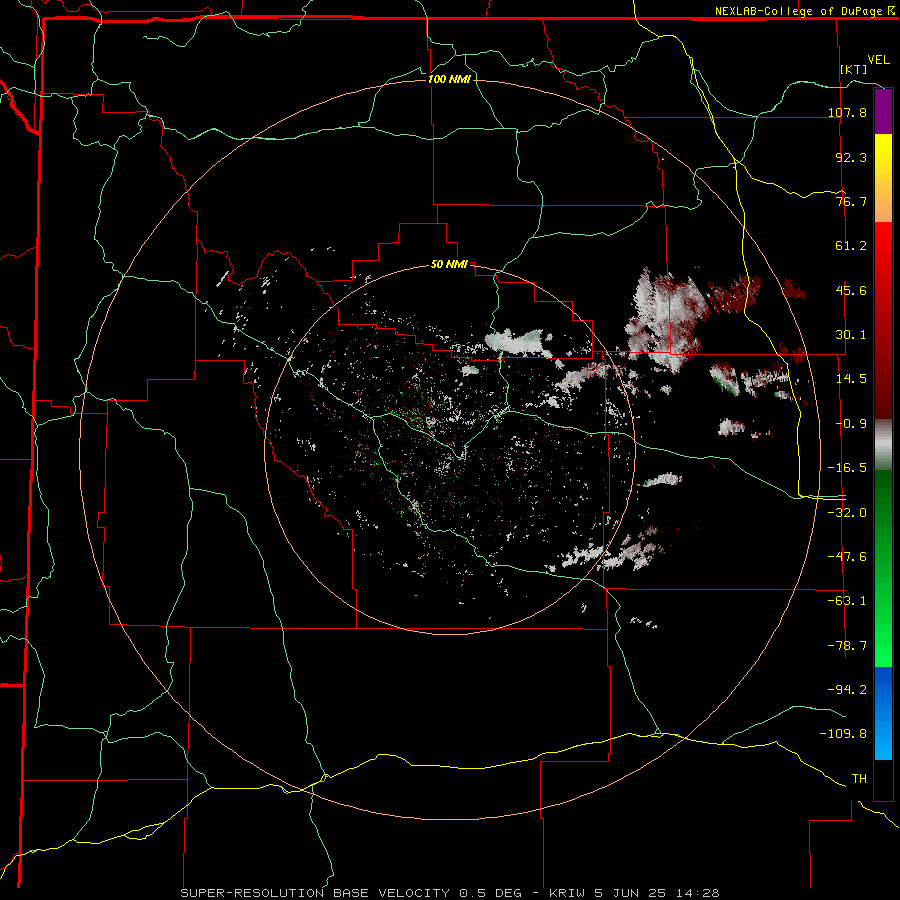This screenshot has height=900, width=900.
Task: Click the -94.2 velocity scale value
Action: (x=847, y=689)
